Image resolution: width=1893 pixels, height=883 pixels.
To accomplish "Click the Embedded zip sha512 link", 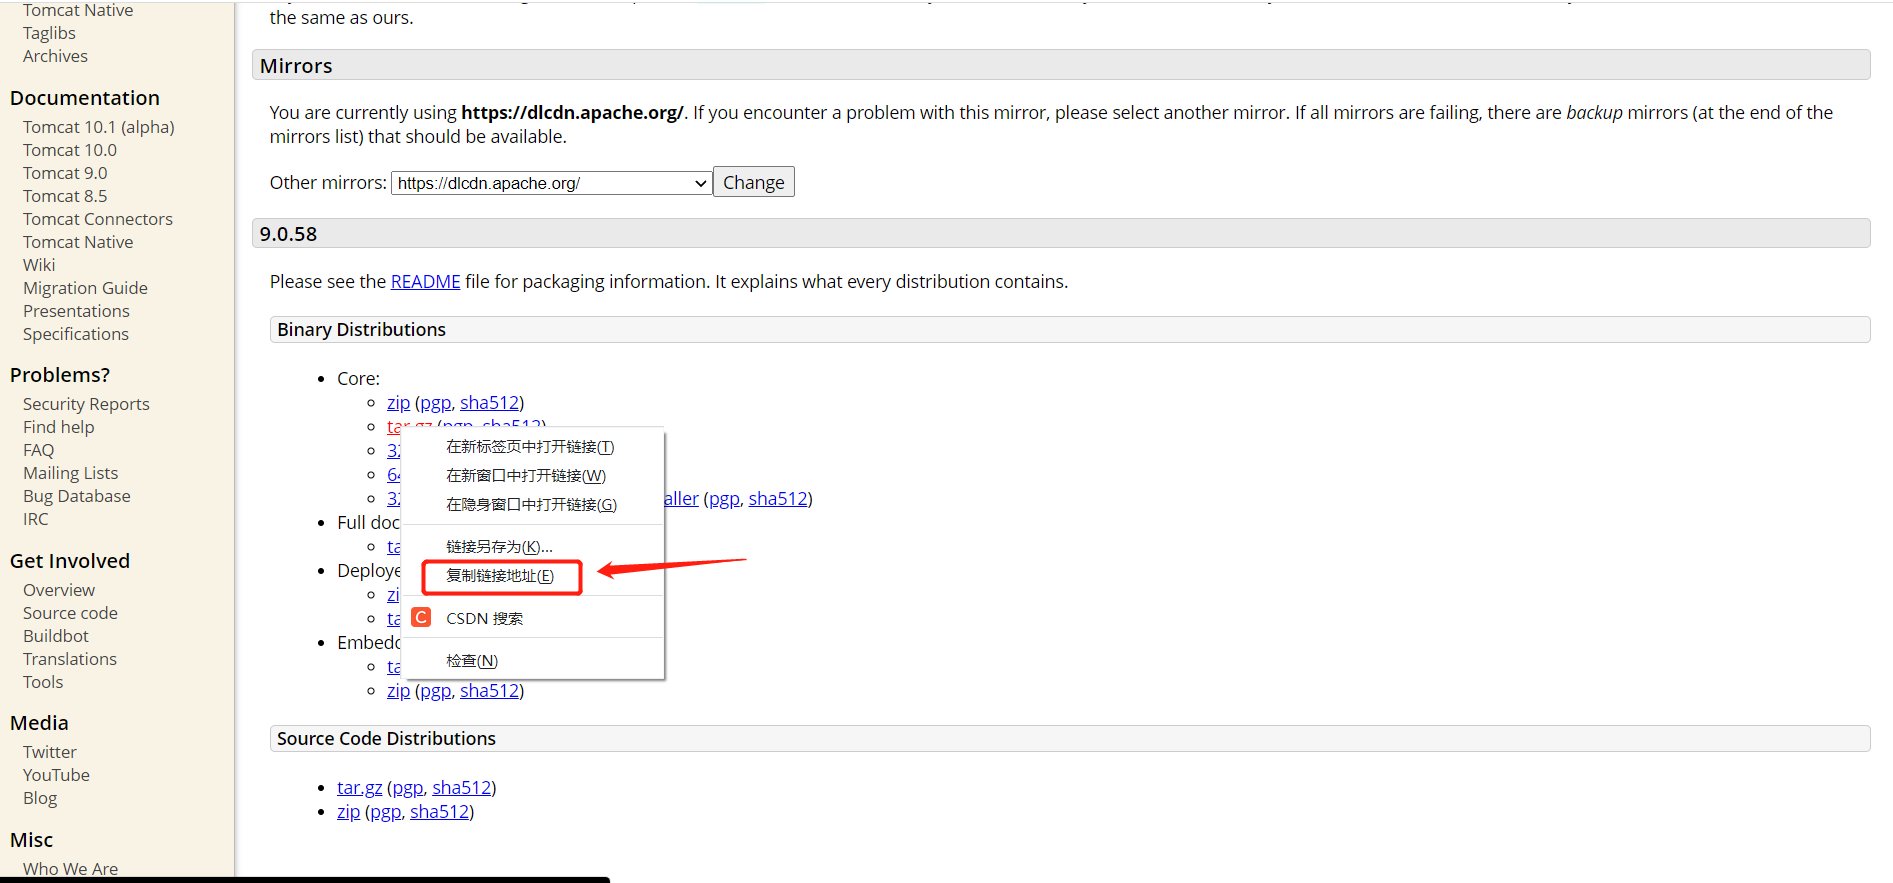I will pos(489,691).
